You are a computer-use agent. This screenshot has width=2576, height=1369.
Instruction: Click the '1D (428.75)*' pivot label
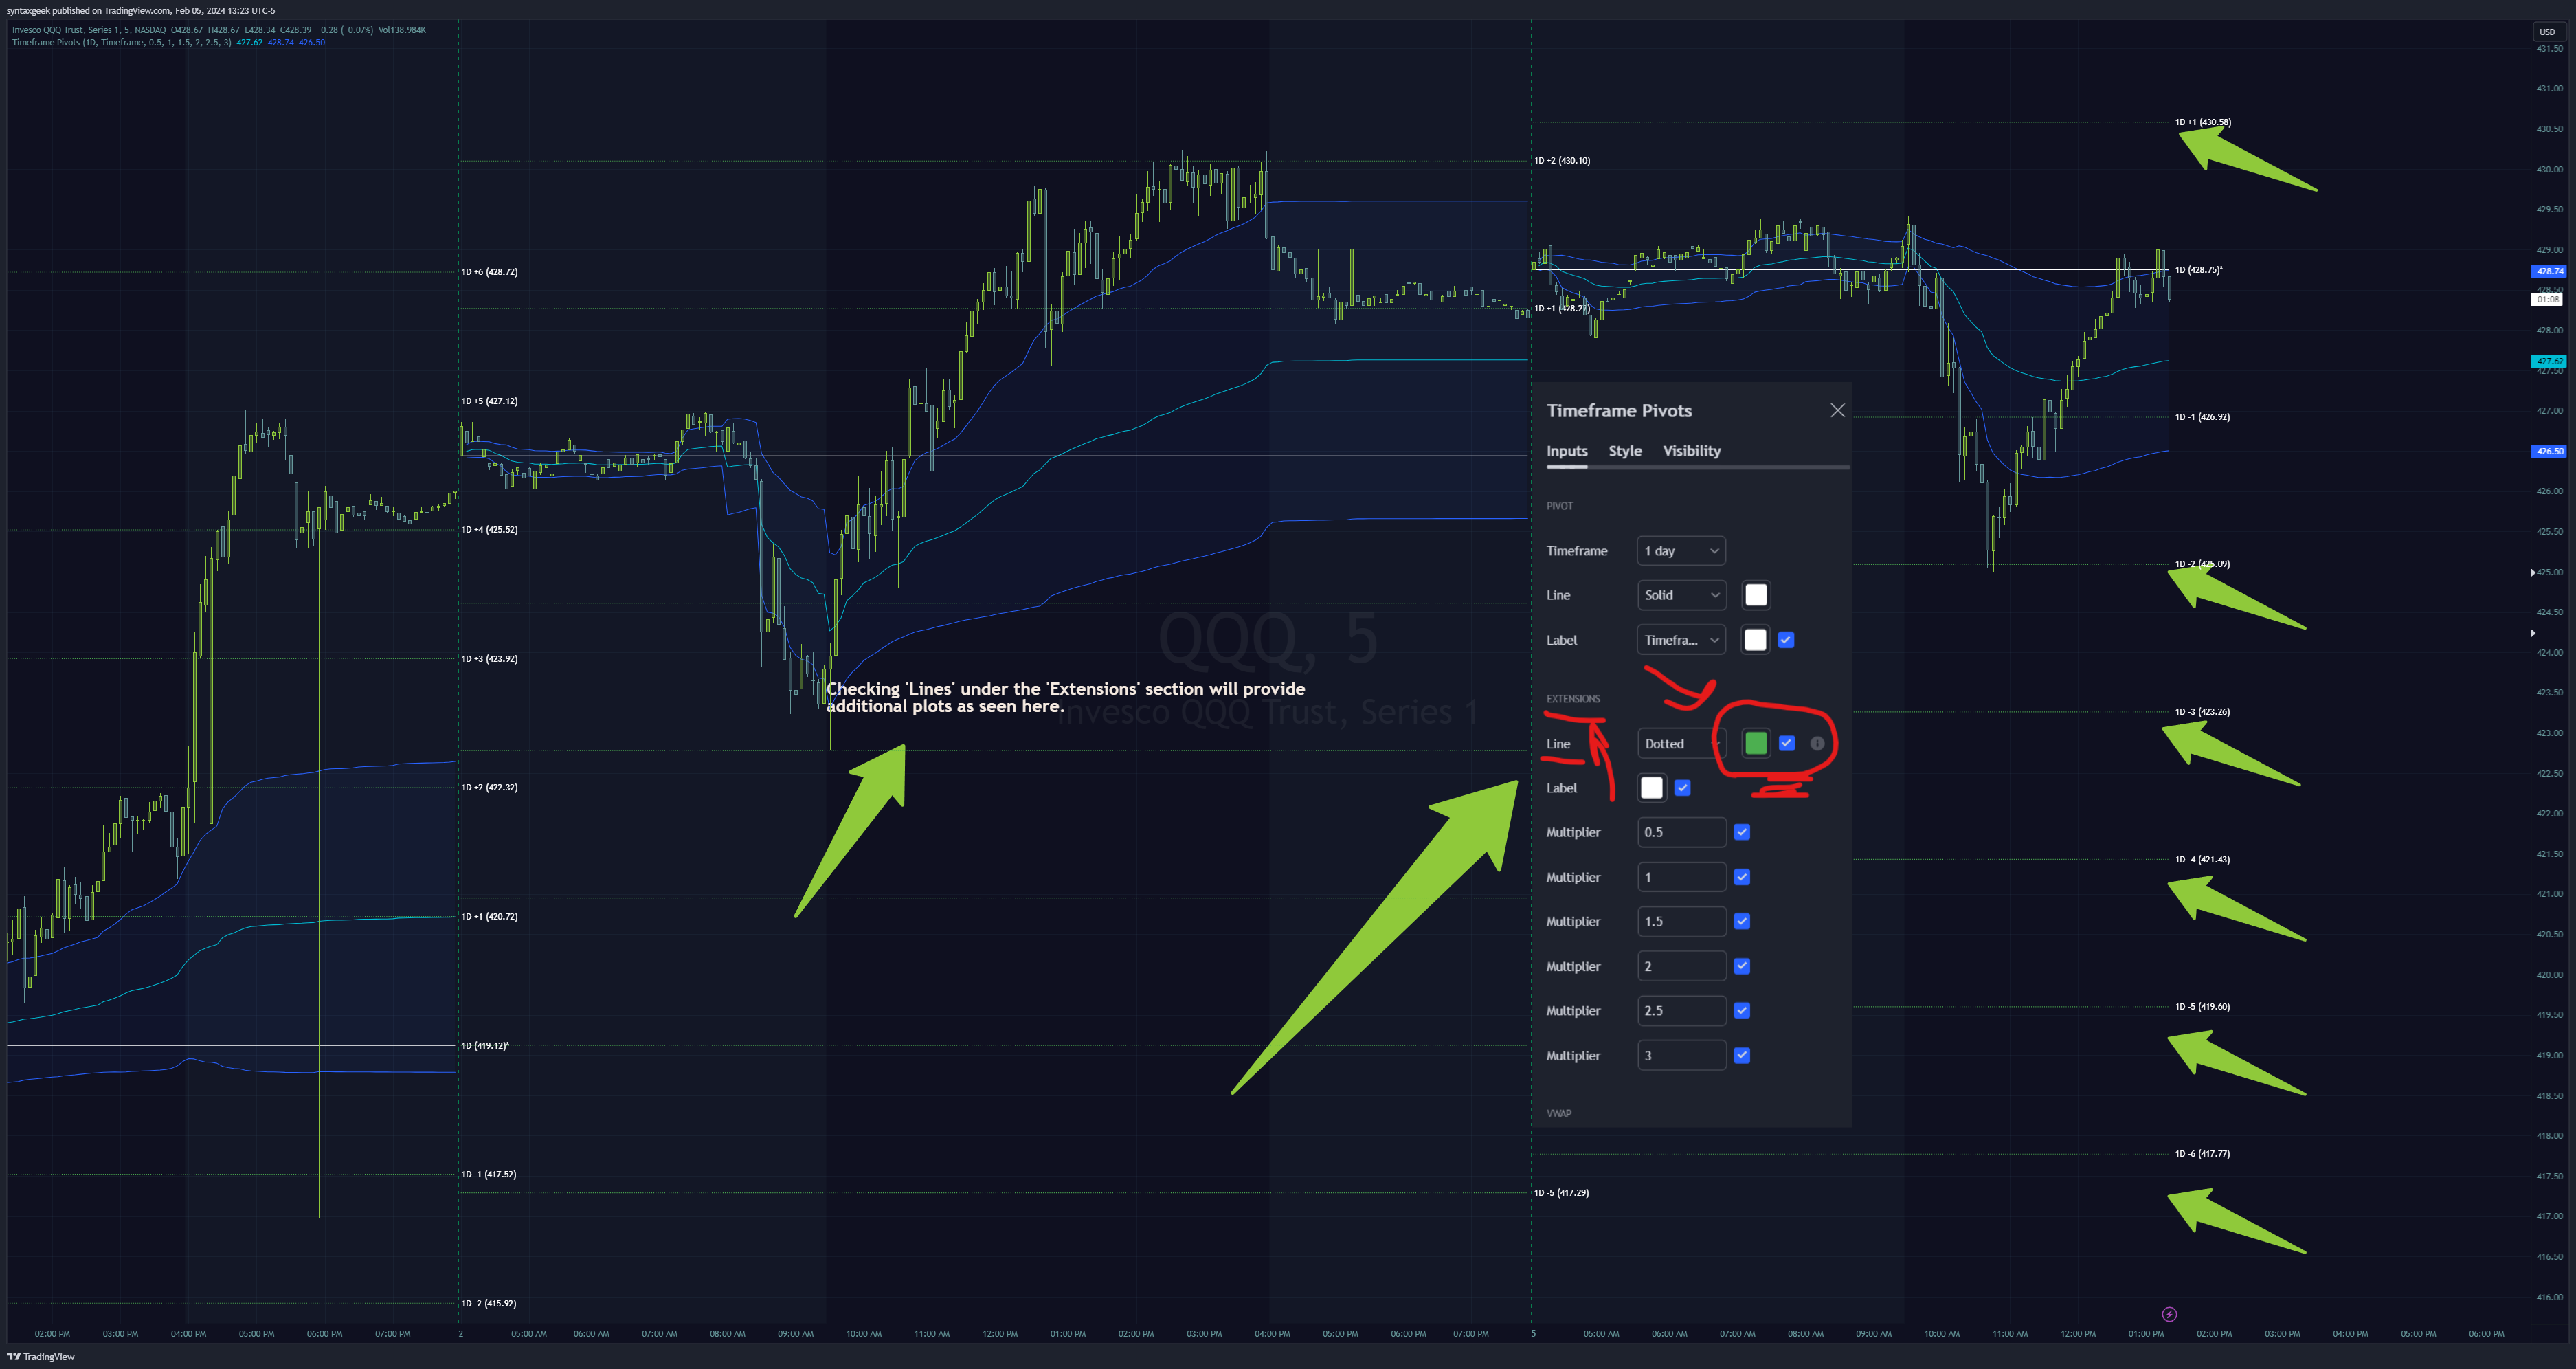pyautogui.click(x=2198, y=270)
